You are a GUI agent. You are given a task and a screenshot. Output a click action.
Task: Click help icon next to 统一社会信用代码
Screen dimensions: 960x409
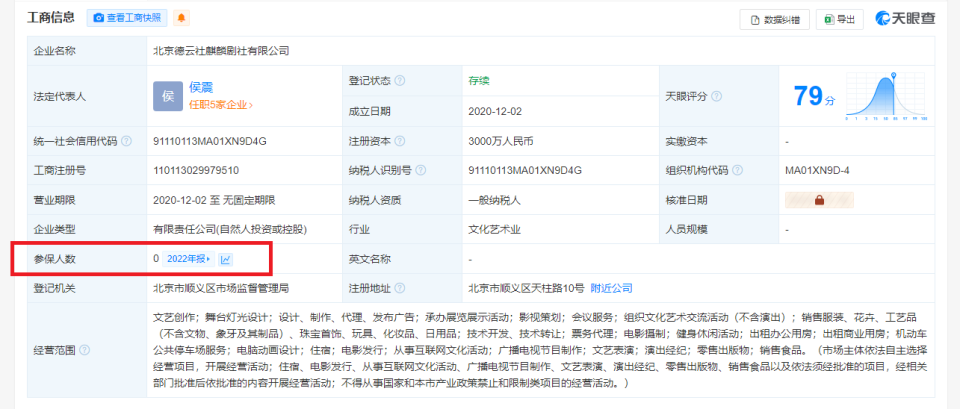[x=126, y=141]
